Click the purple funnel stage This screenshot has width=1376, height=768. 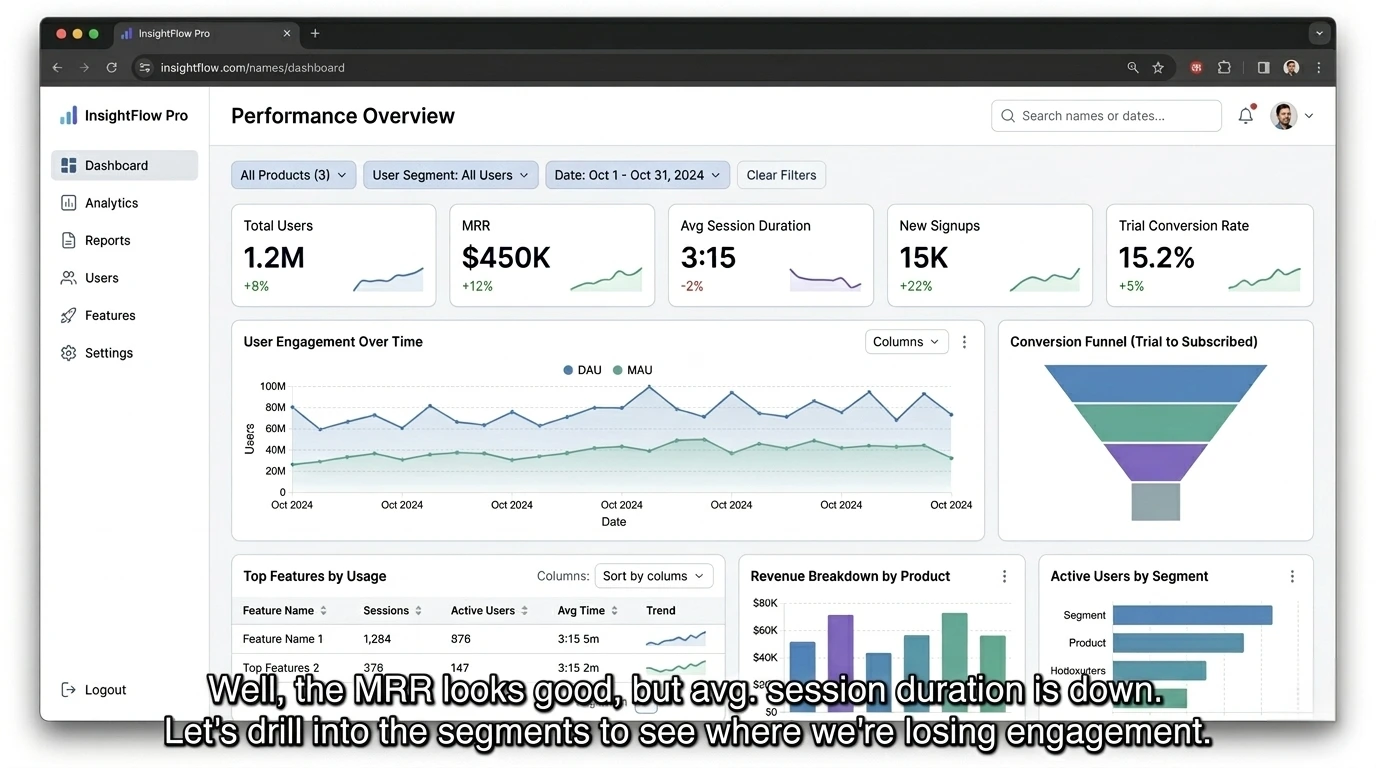1155,462
